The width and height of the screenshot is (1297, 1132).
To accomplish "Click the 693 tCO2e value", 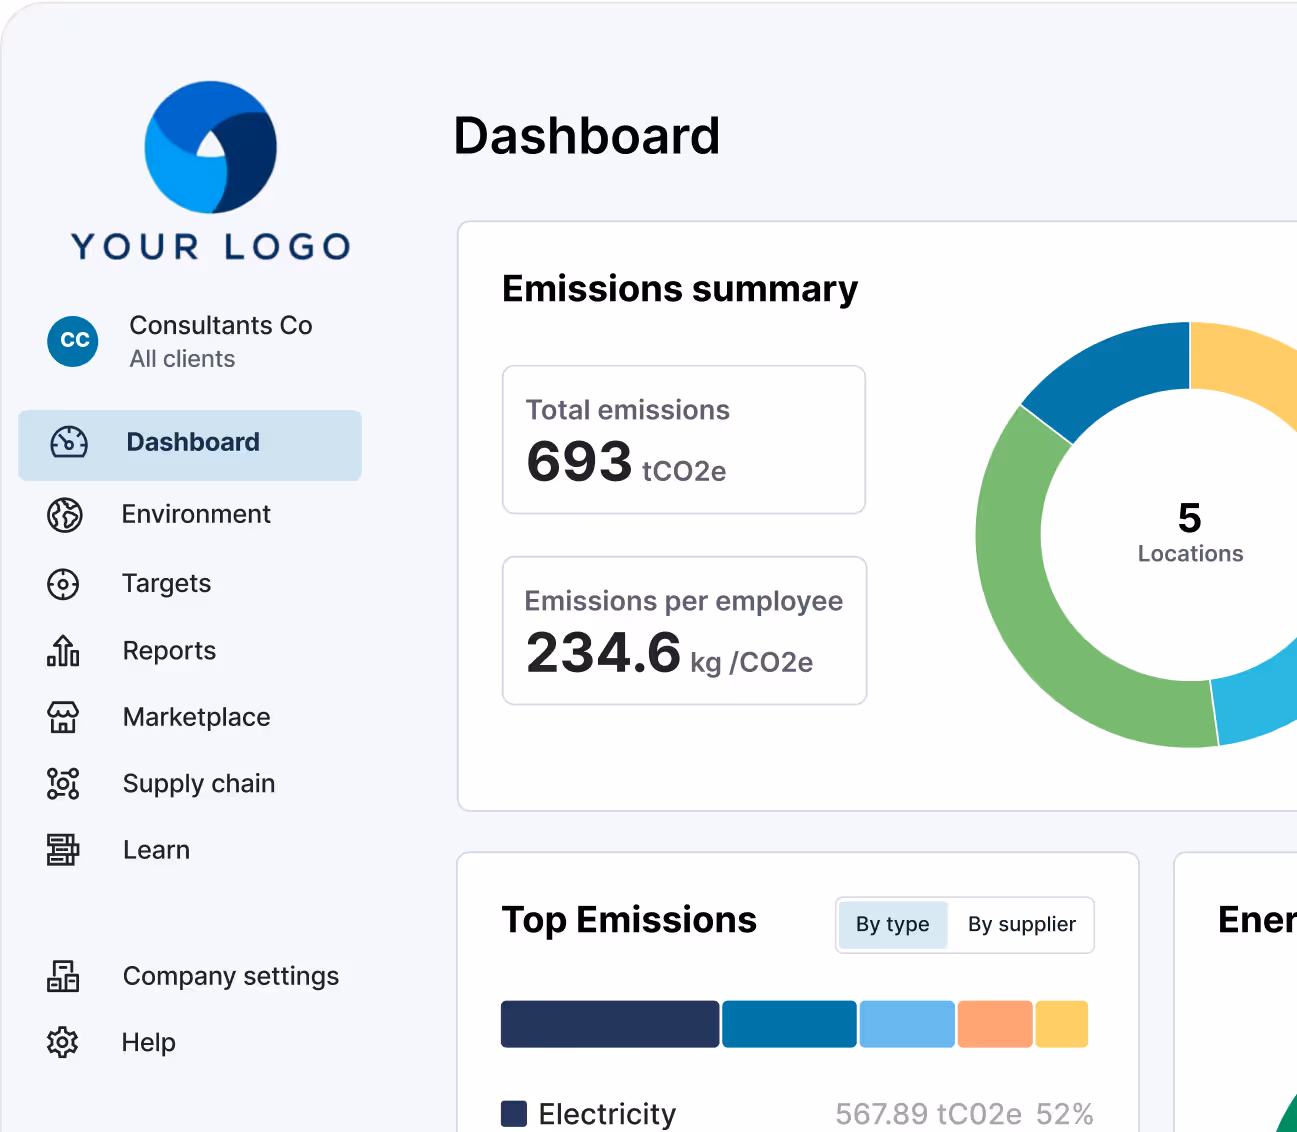I will 626,463.
